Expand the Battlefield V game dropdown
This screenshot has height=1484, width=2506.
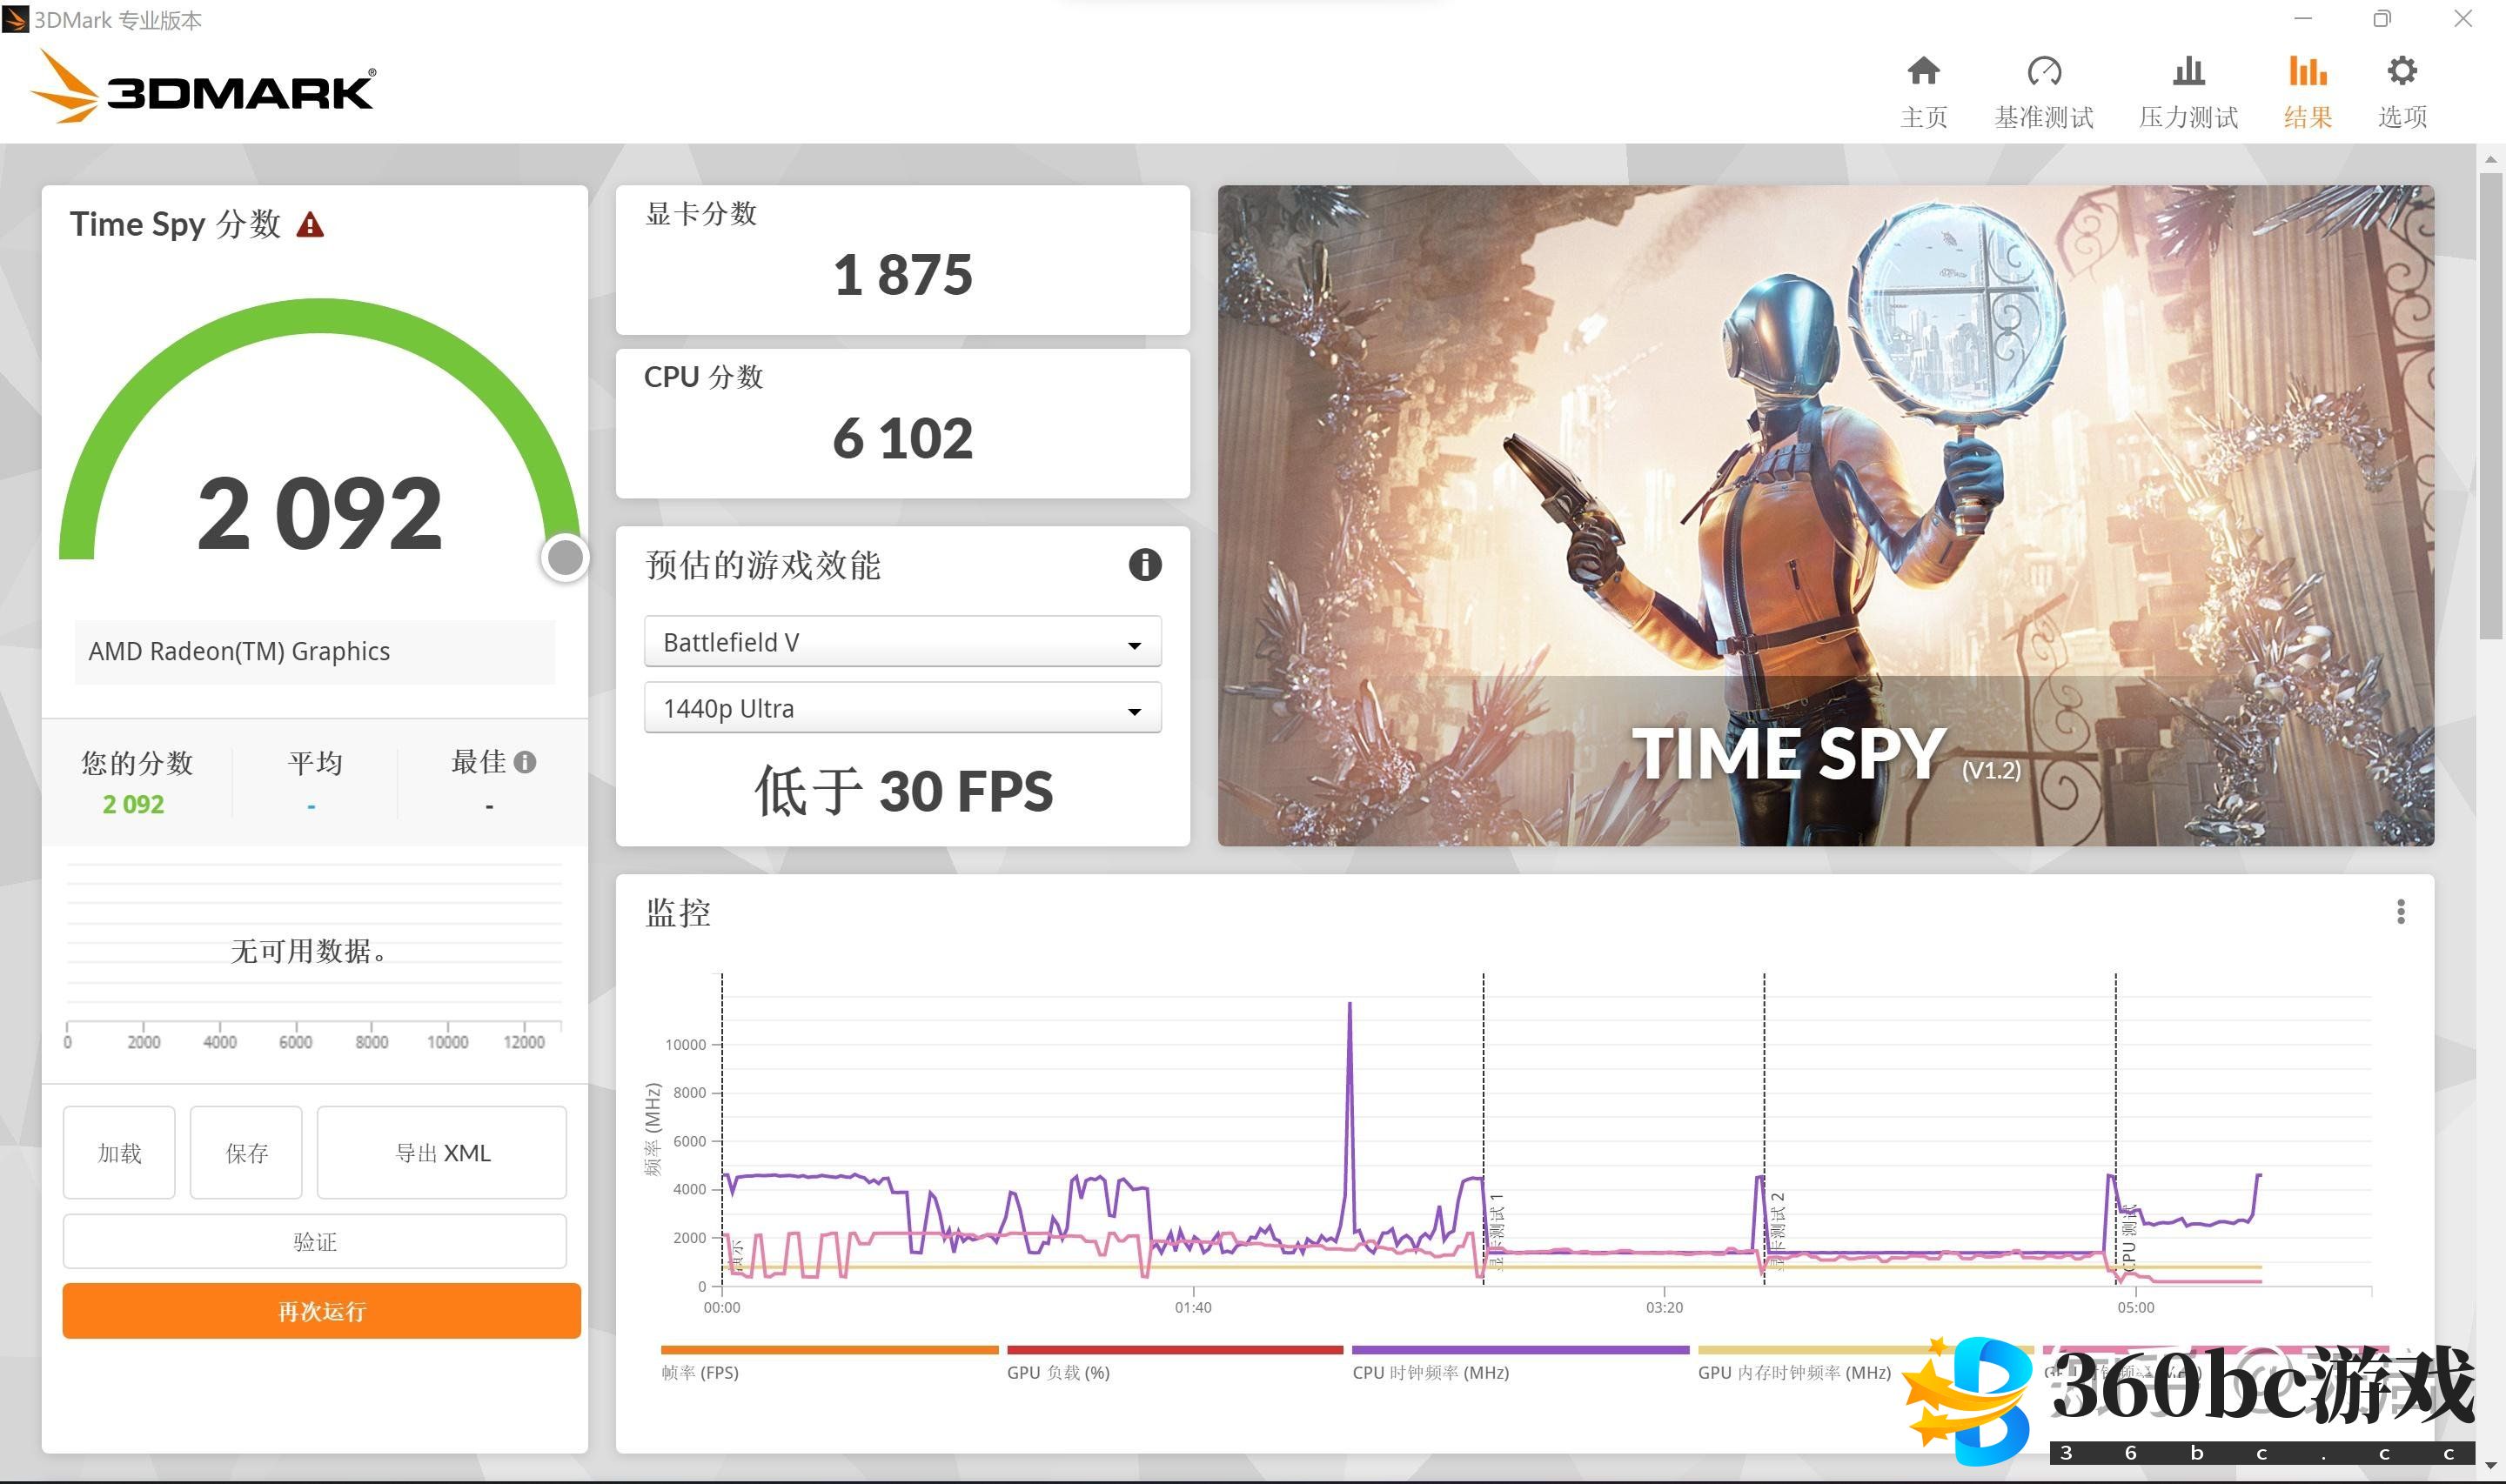coord(902,642)
